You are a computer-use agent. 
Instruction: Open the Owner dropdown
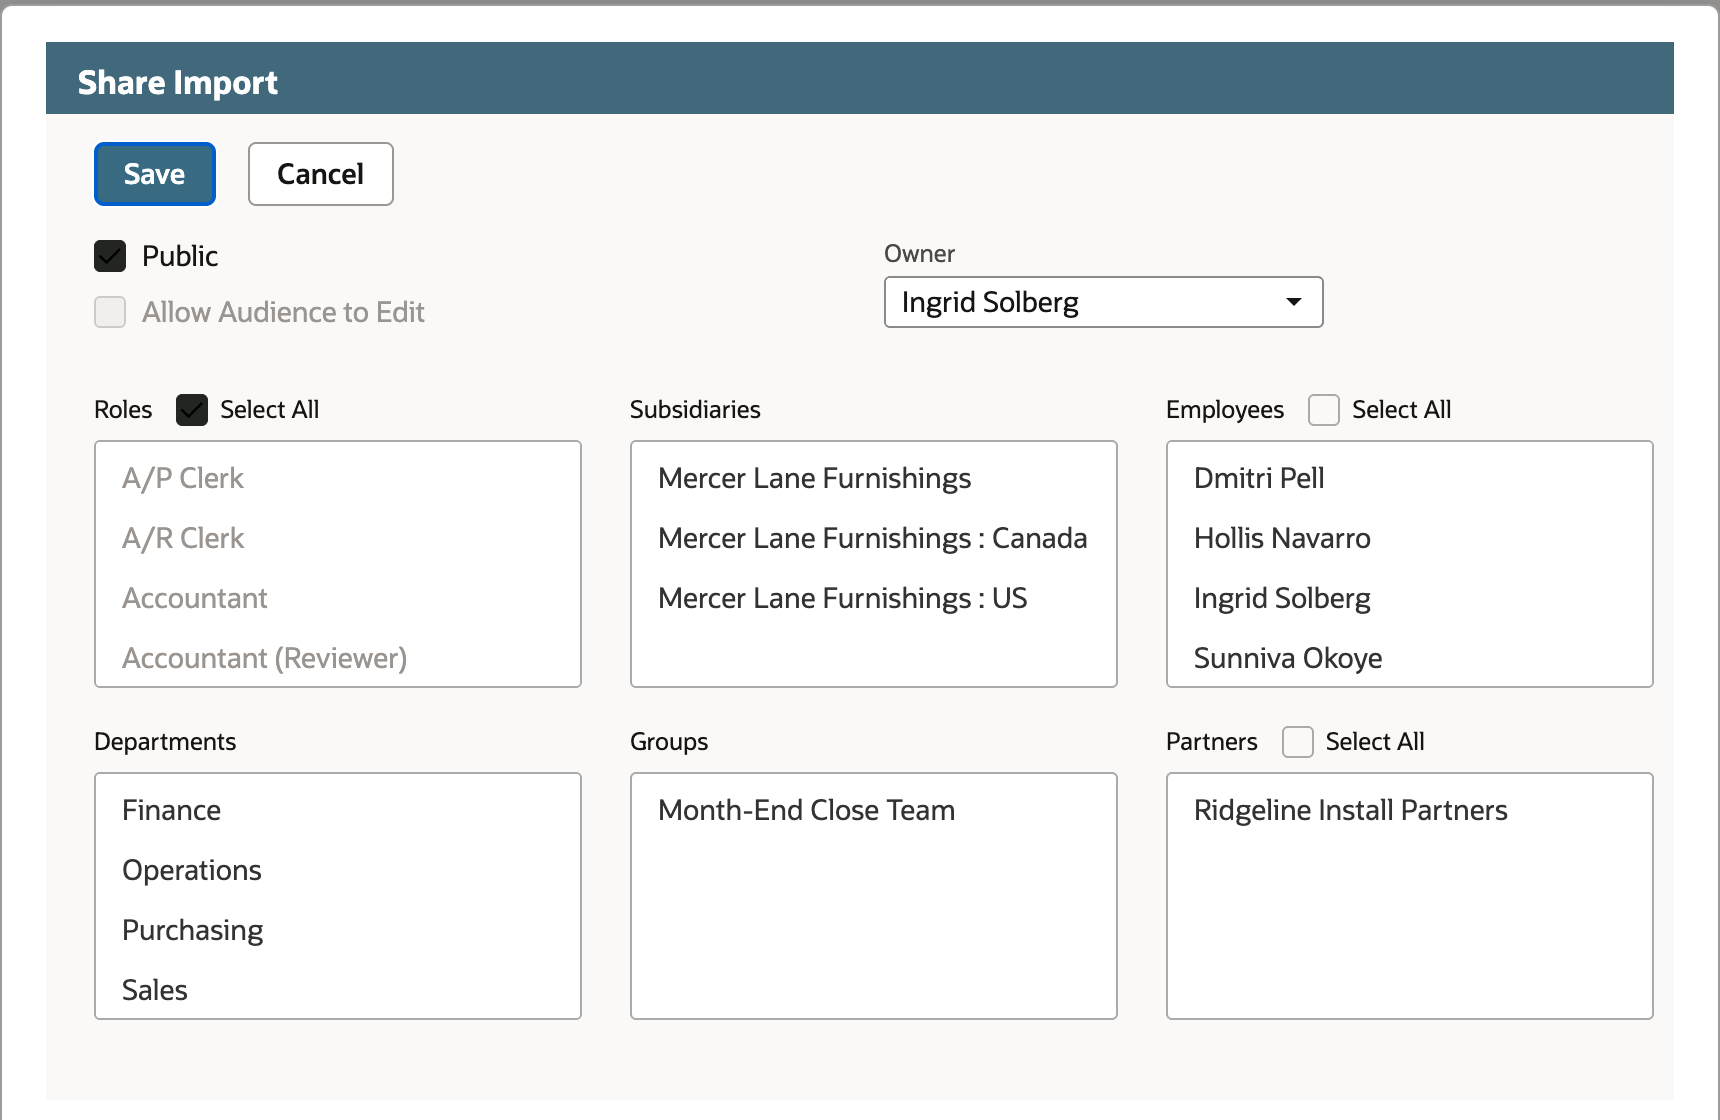coord(1104,302)
